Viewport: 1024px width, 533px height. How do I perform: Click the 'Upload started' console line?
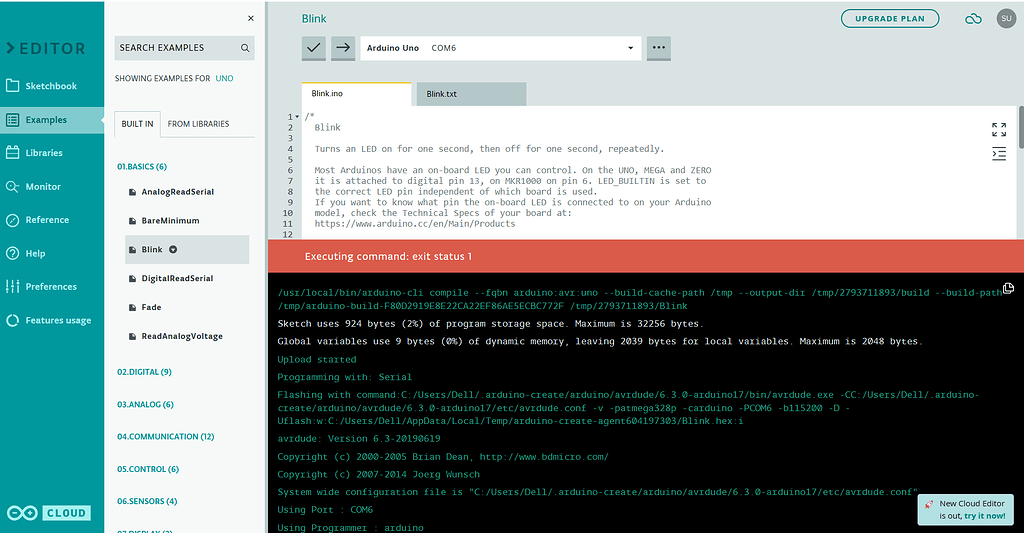[x=317, y=359]
